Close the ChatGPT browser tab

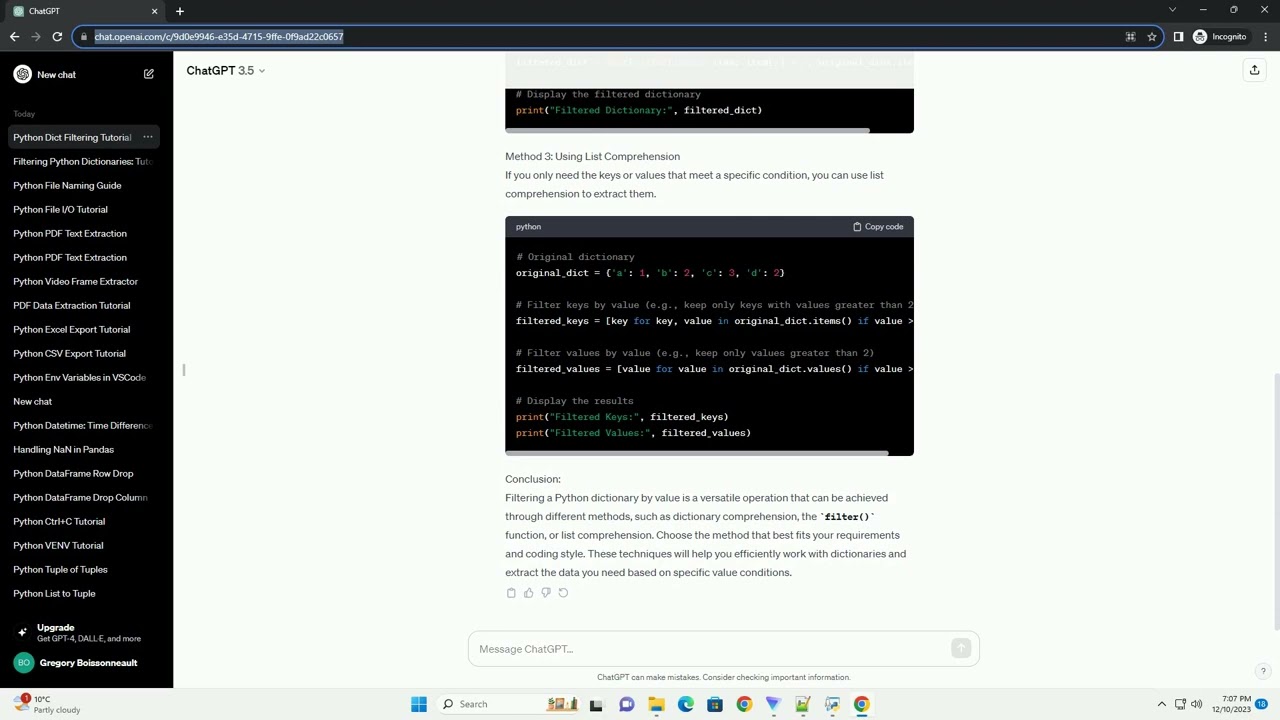(x=154, y=11)
